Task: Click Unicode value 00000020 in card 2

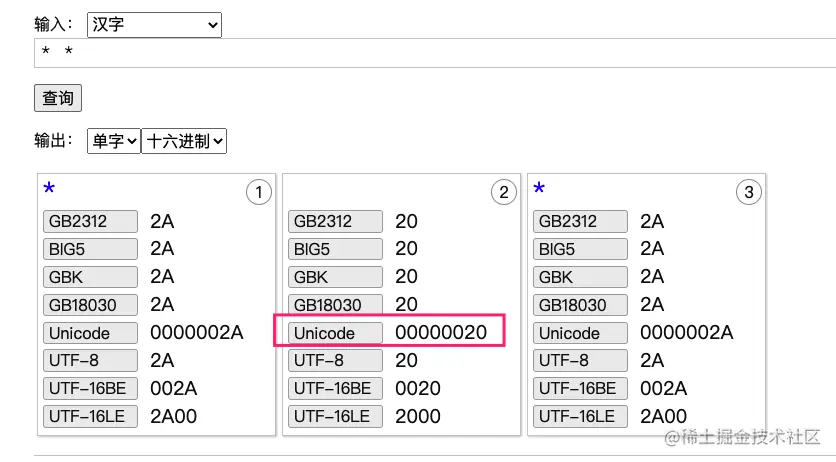Action: point(441,333)
